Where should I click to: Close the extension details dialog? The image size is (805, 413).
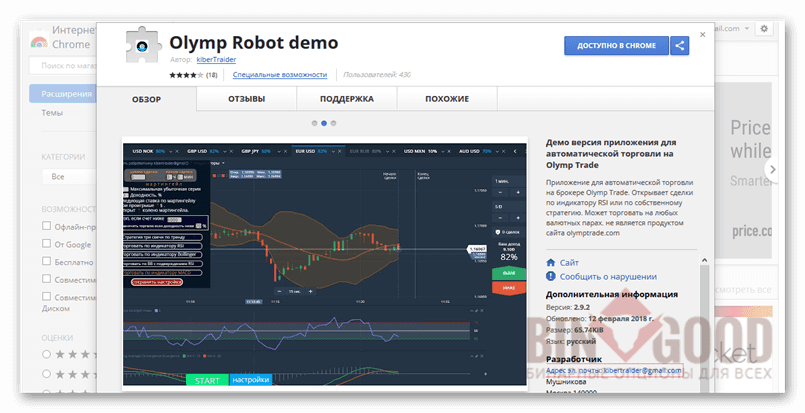tap(703, 34)
